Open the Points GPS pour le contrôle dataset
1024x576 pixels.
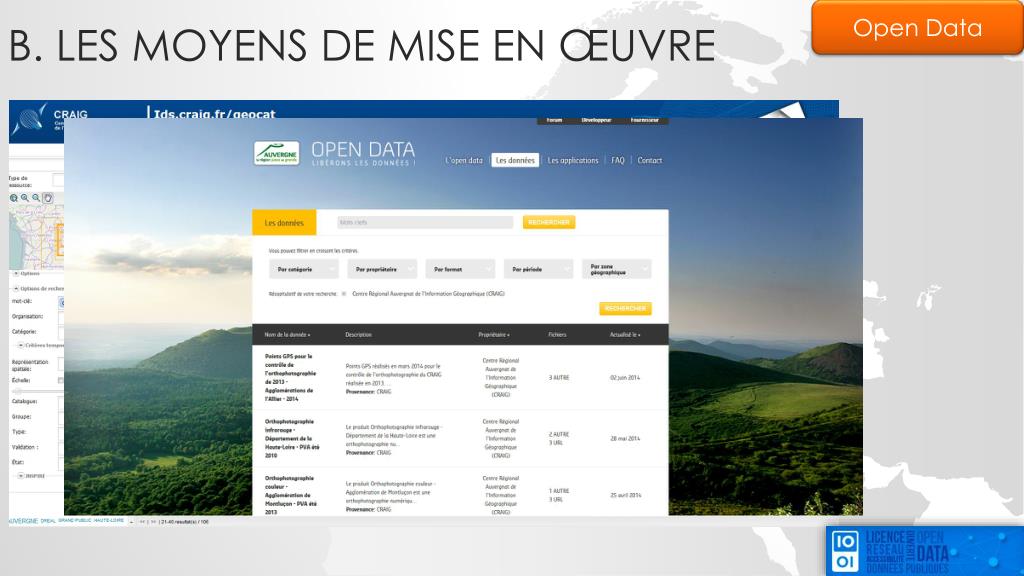290,377
